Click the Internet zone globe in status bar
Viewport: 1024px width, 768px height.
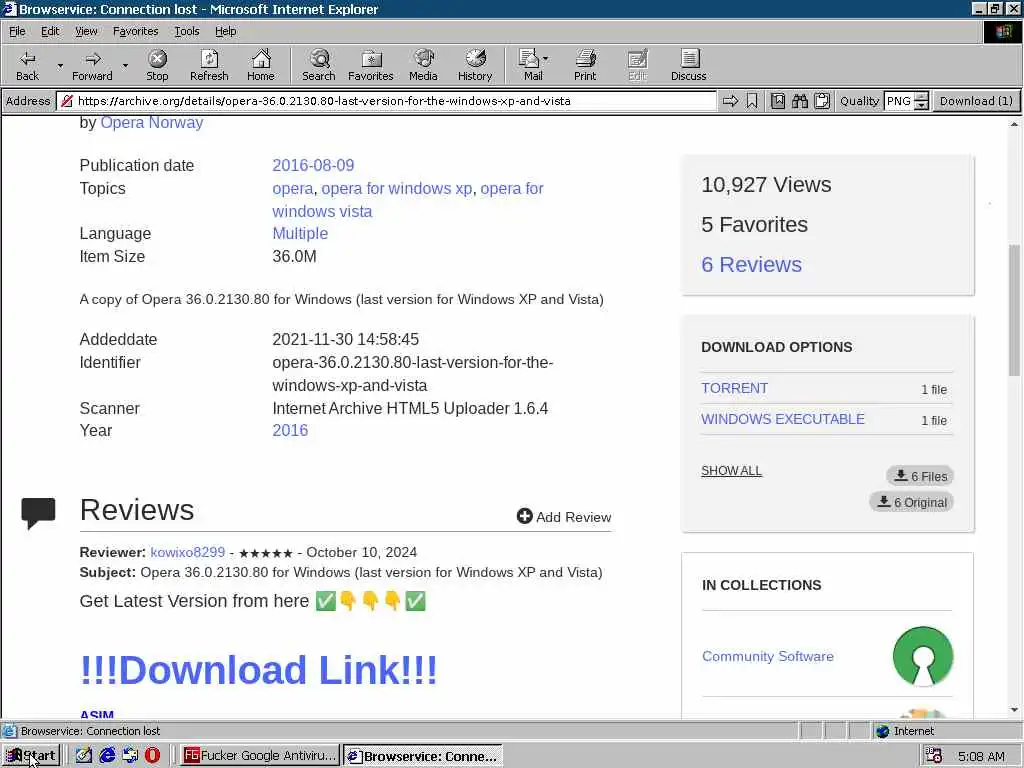click(x=882, y=731)
